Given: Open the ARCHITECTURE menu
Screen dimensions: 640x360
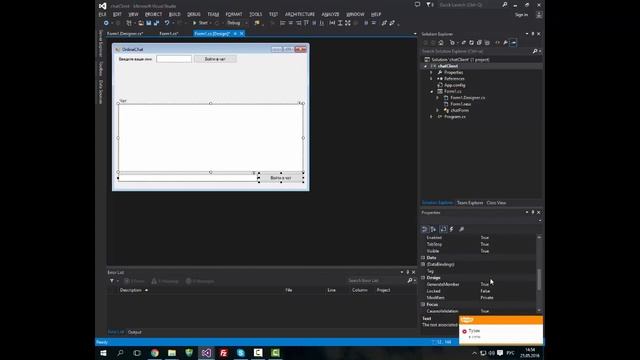Looking at the screenshot, I should (300, 14).
